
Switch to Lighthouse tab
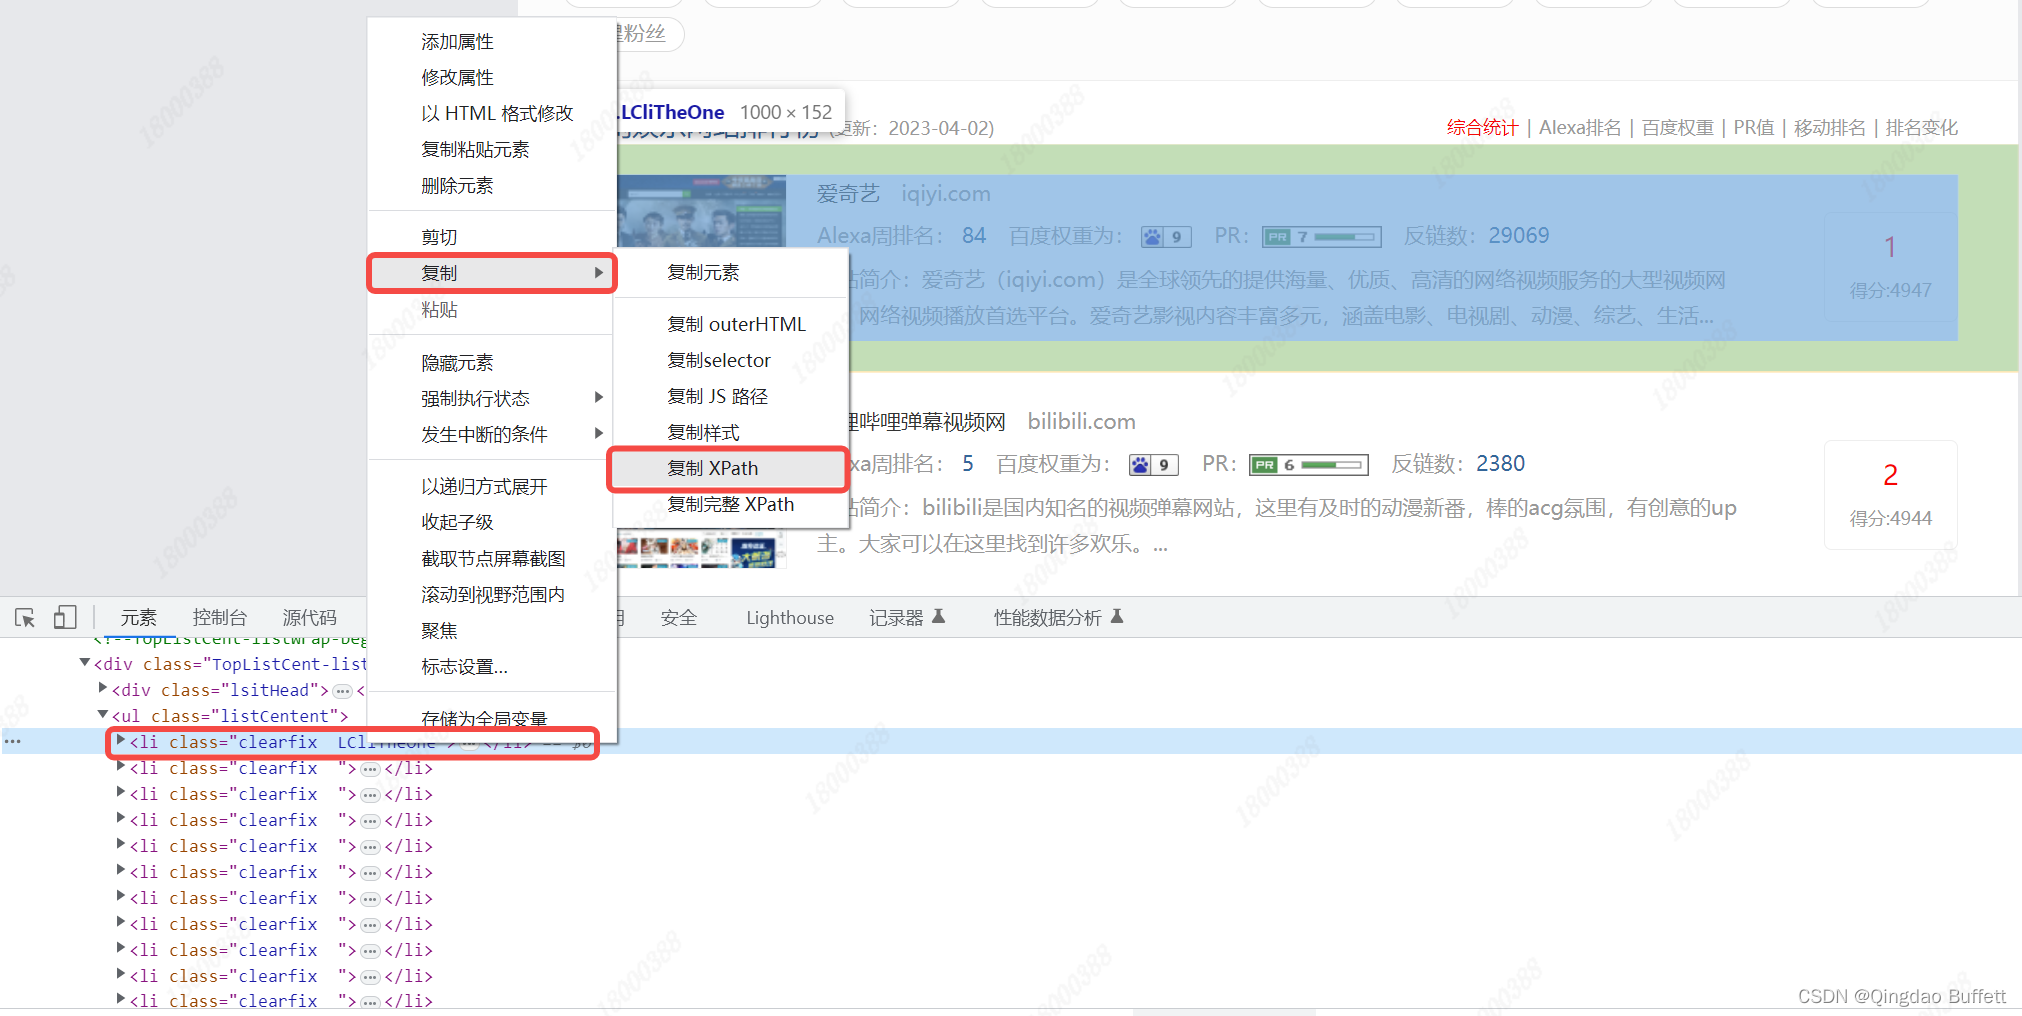790,618
